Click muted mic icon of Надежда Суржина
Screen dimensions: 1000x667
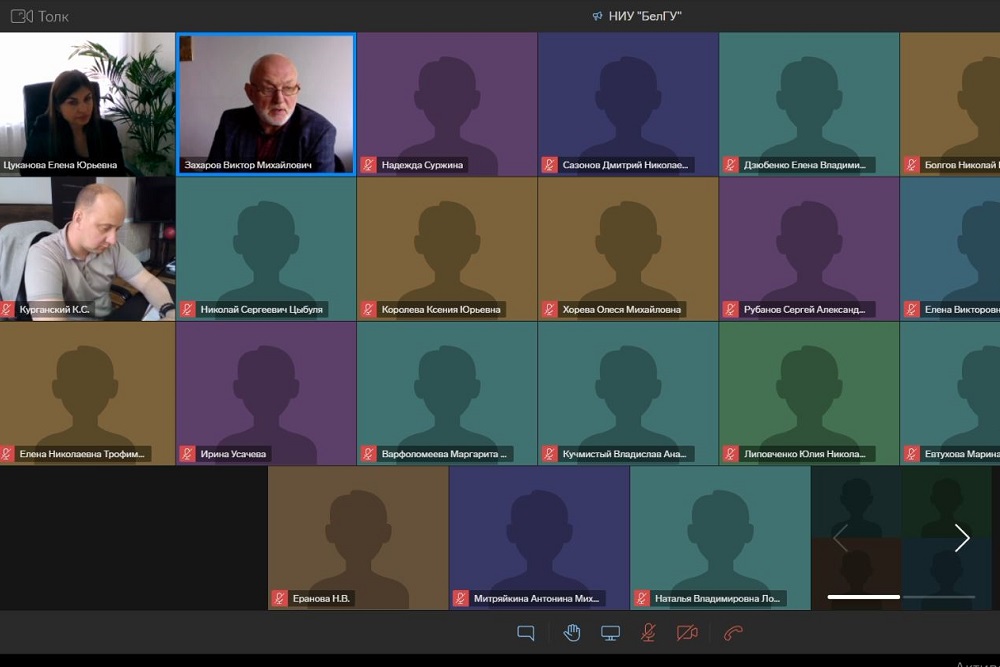368,165
